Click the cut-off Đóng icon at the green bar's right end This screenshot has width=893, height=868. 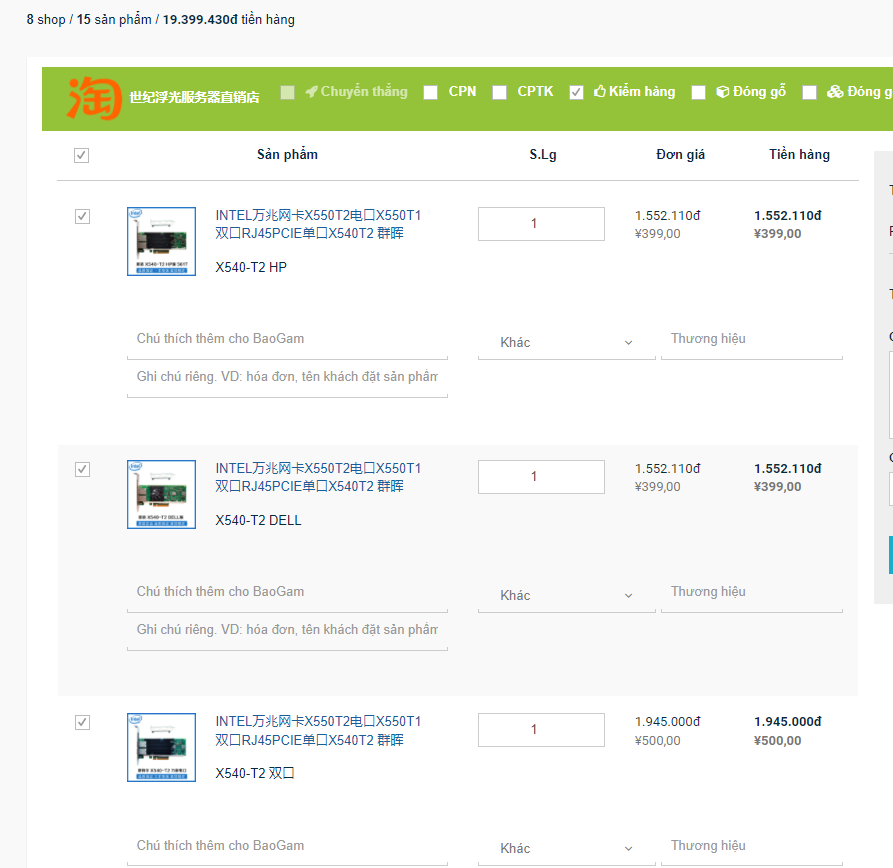click(x=835, y=92)
